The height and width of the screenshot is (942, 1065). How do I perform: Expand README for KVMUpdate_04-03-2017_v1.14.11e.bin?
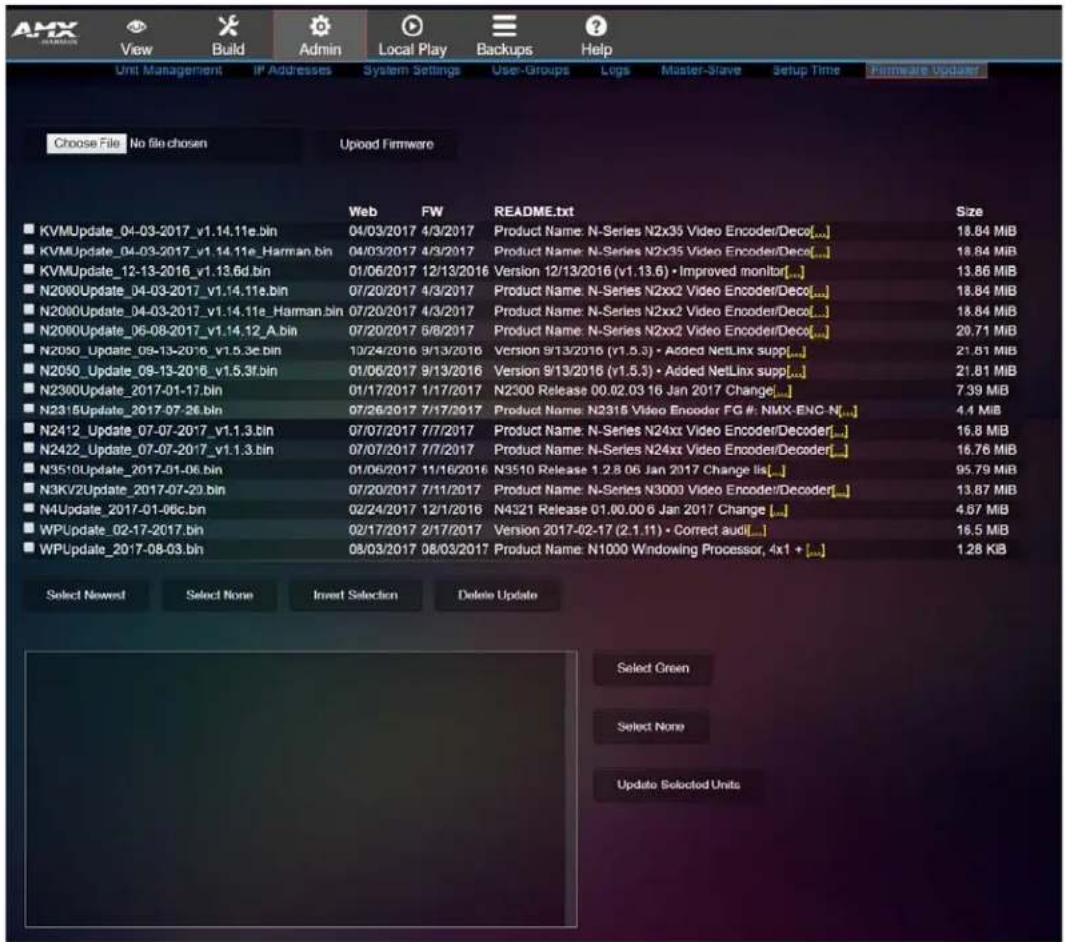click(820, 232)
